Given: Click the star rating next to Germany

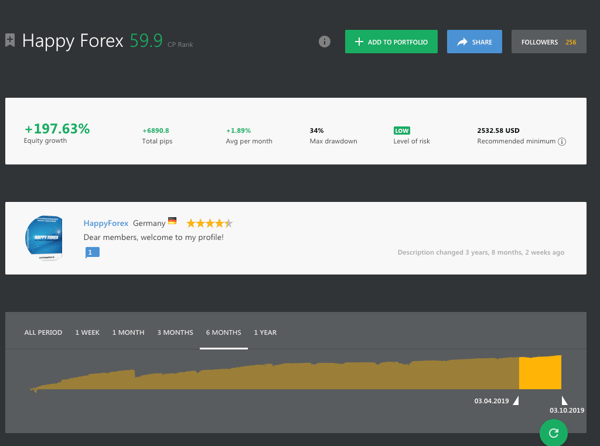Looking at the screenshot, I should [x=209, y=223].
